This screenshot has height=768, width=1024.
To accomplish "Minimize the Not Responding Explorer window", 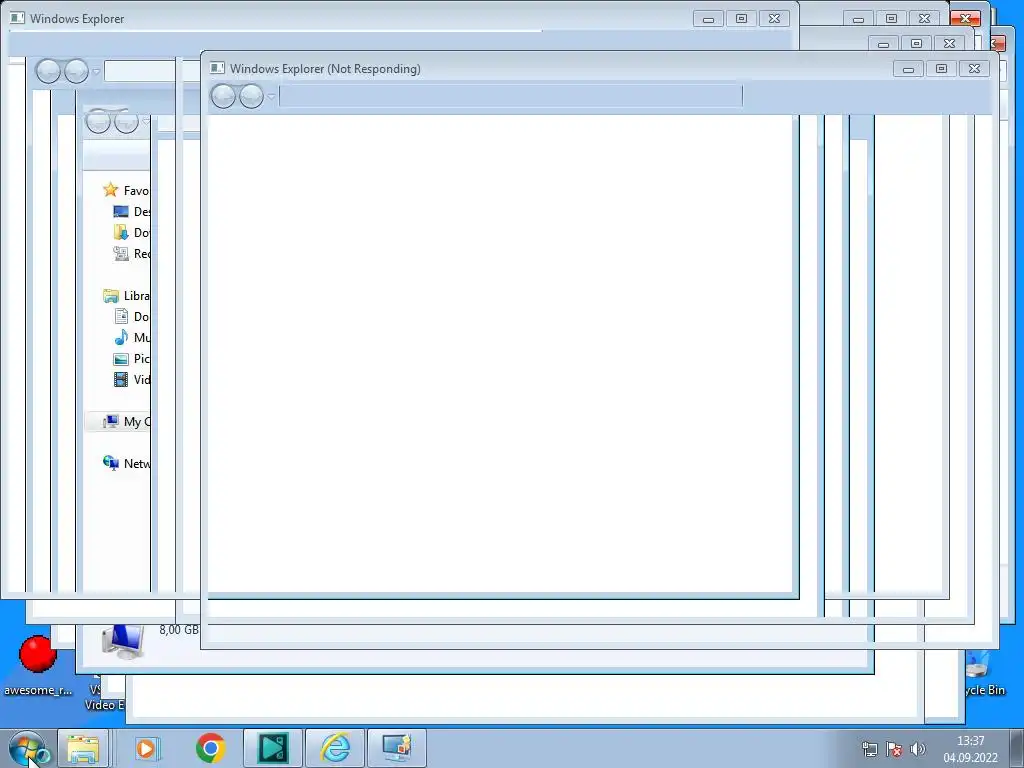I will 908,69.
